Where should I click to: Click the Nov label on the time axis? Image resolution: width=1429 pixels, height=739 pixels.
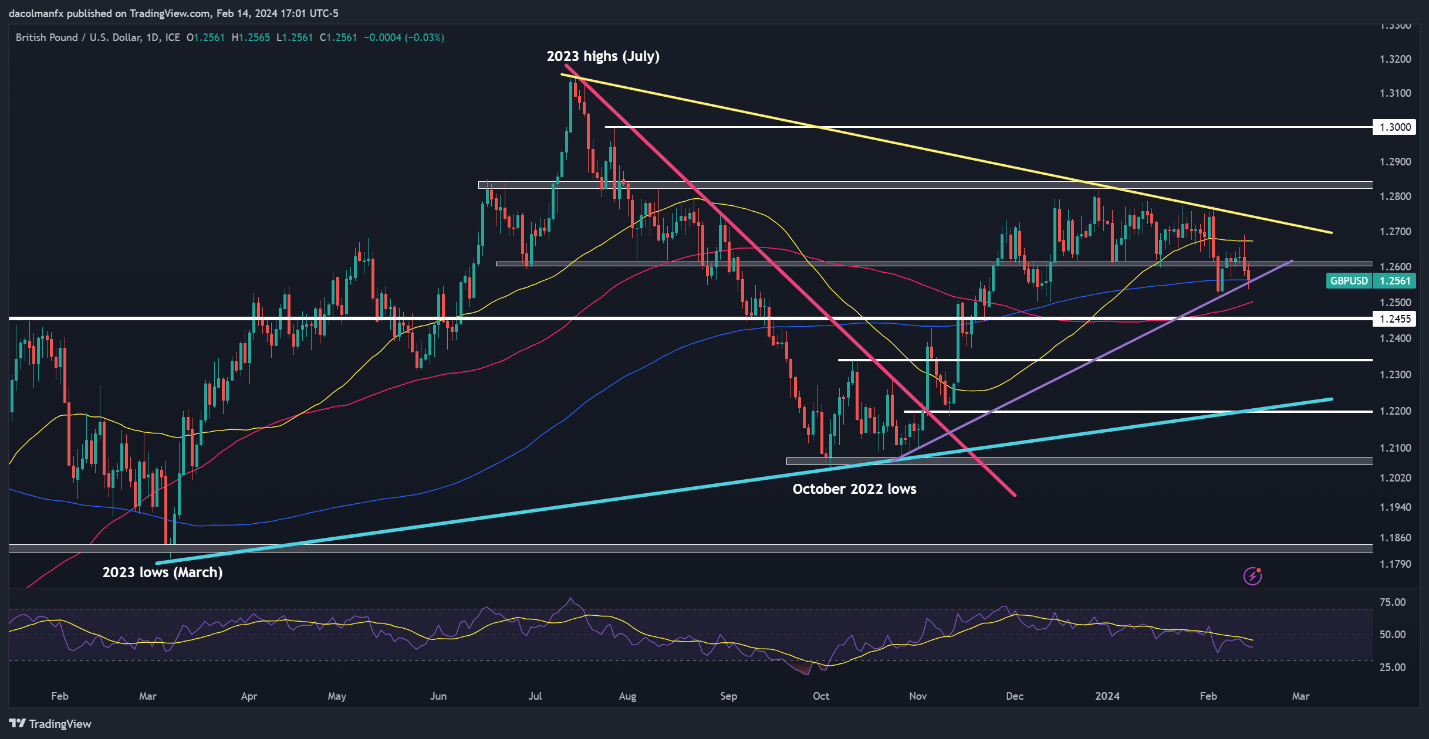pos(916,695)
